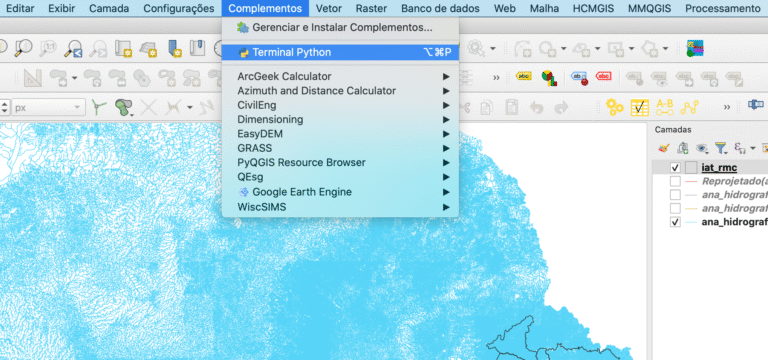Click the iat_rmc layer symbol swatch

691,168
